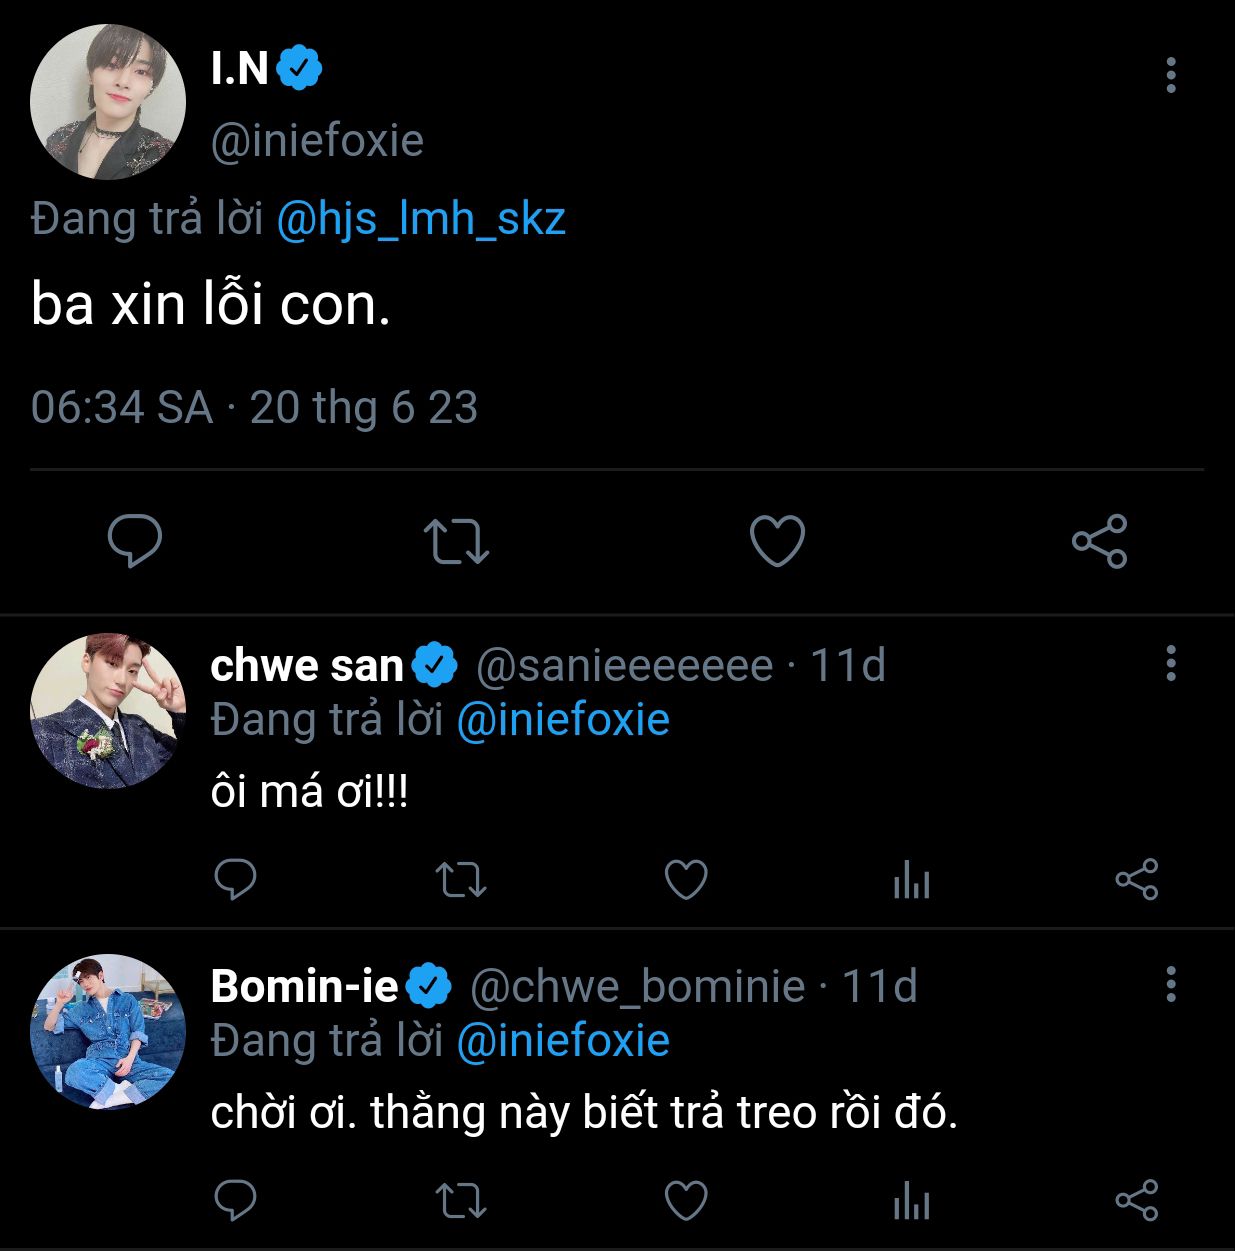Reply to Bomin-ie's comment

236,1200
